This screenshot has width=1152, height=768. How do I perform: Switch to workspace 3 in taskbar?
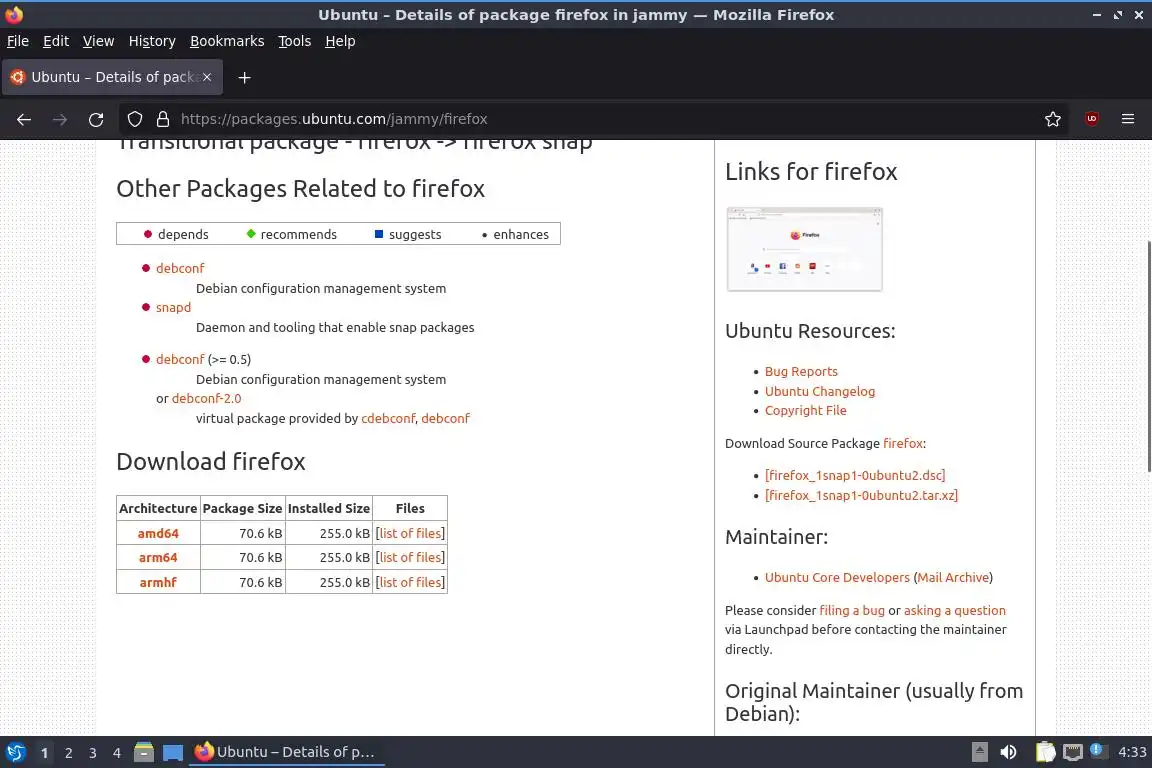pyautogui.click(x=93, y=753)
